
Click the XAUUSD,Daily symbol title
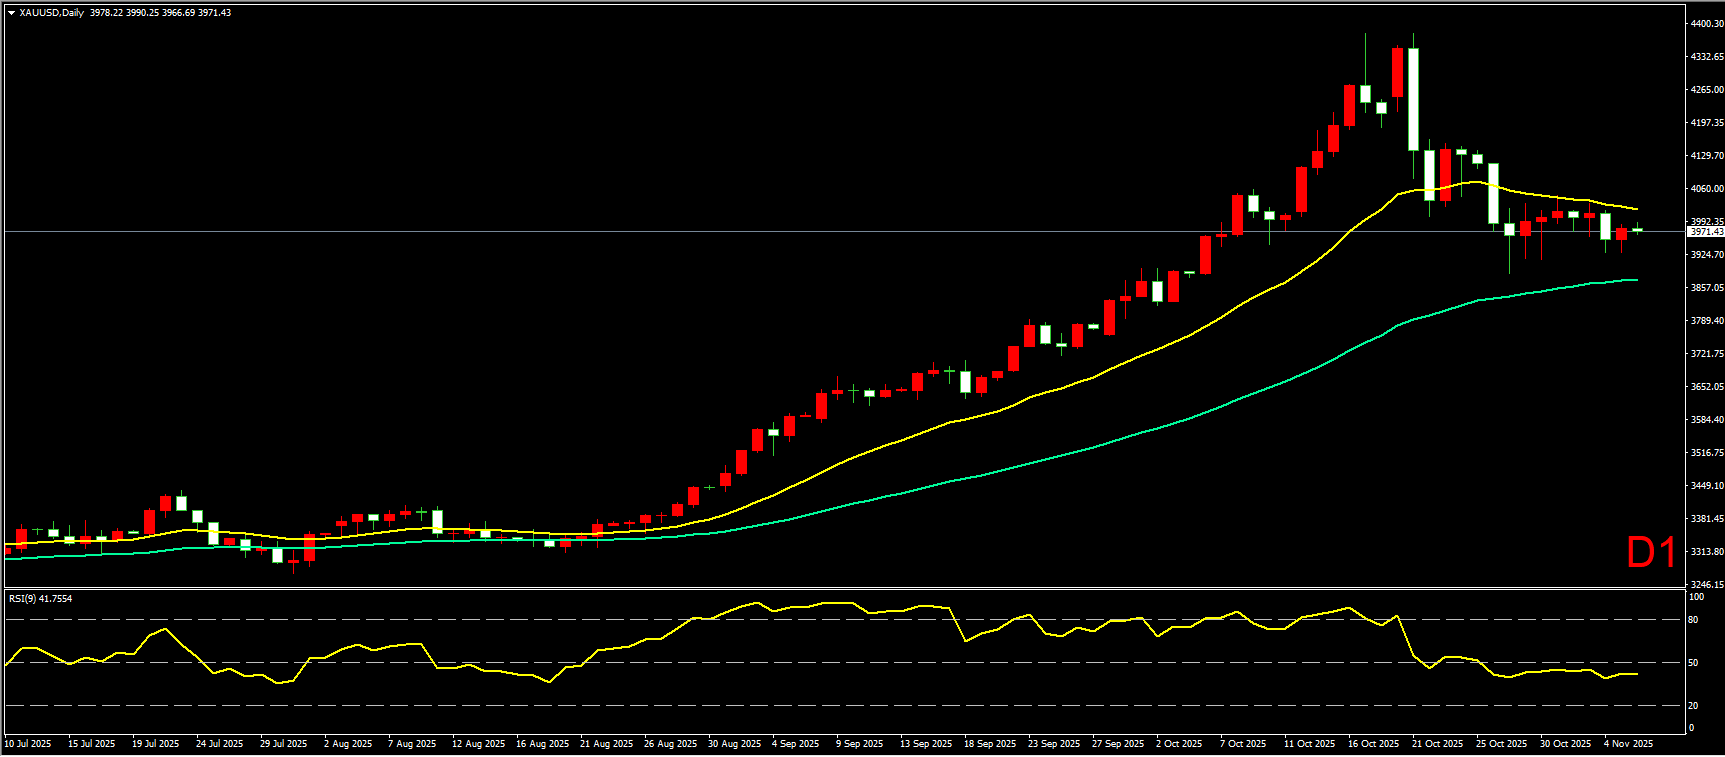click(x=51, y=13)
